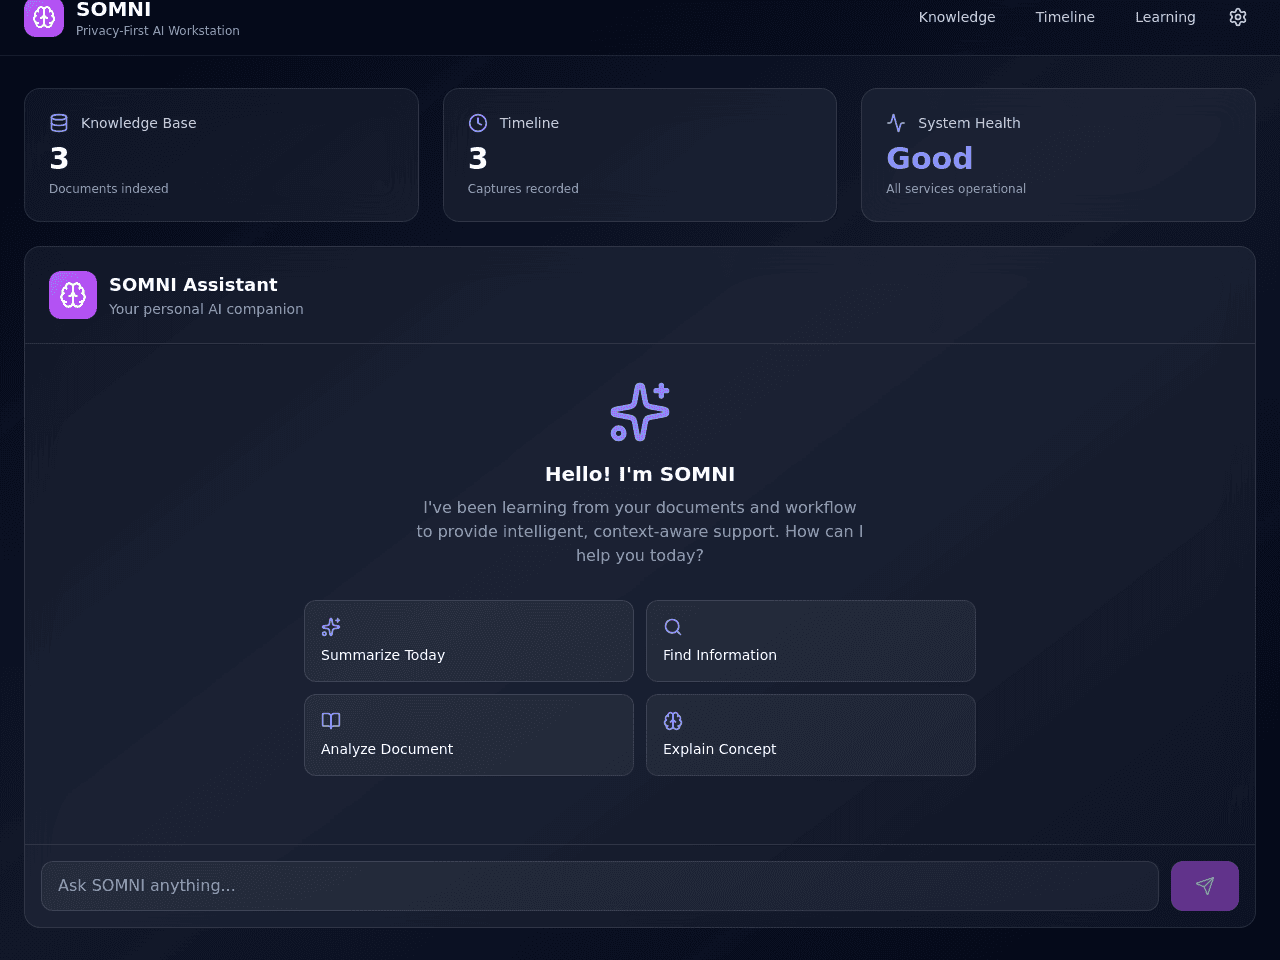Choose the Explain Concept suggestion
Screen dimensions: 1280x960
(811, 735)
